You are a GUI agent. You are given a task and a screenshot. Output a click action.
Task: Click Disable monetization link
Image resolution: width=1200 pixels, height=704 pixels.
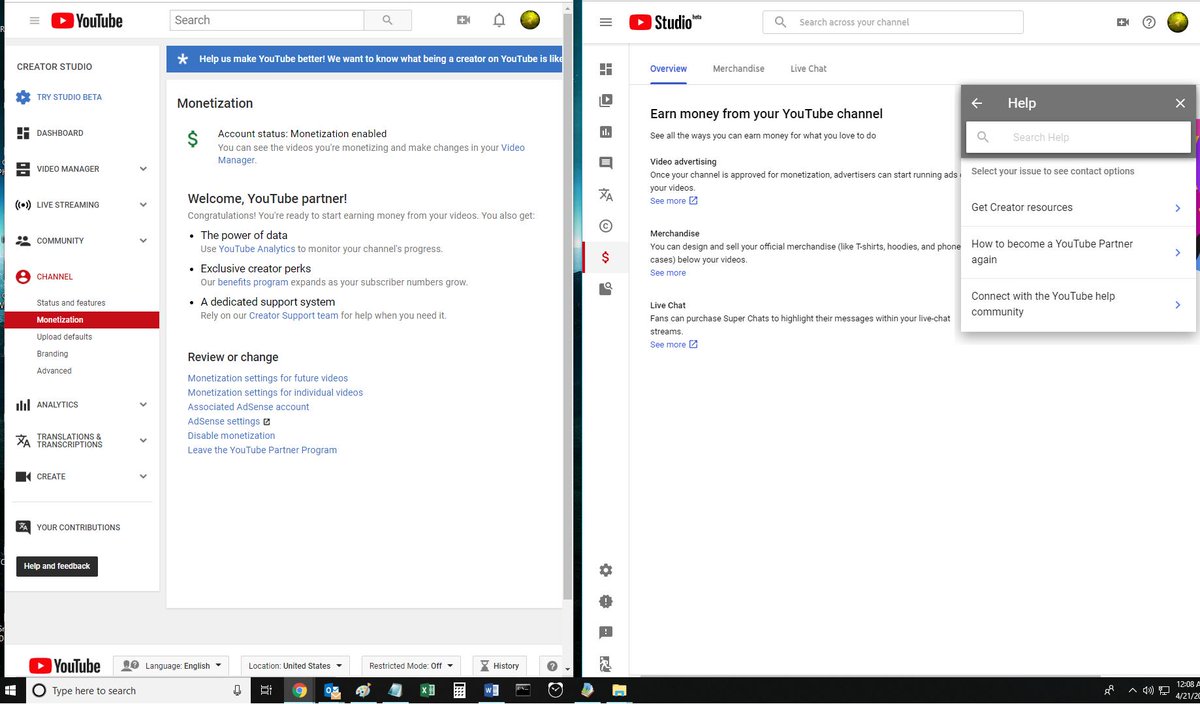pyautogui.click(x=231, y=436)
